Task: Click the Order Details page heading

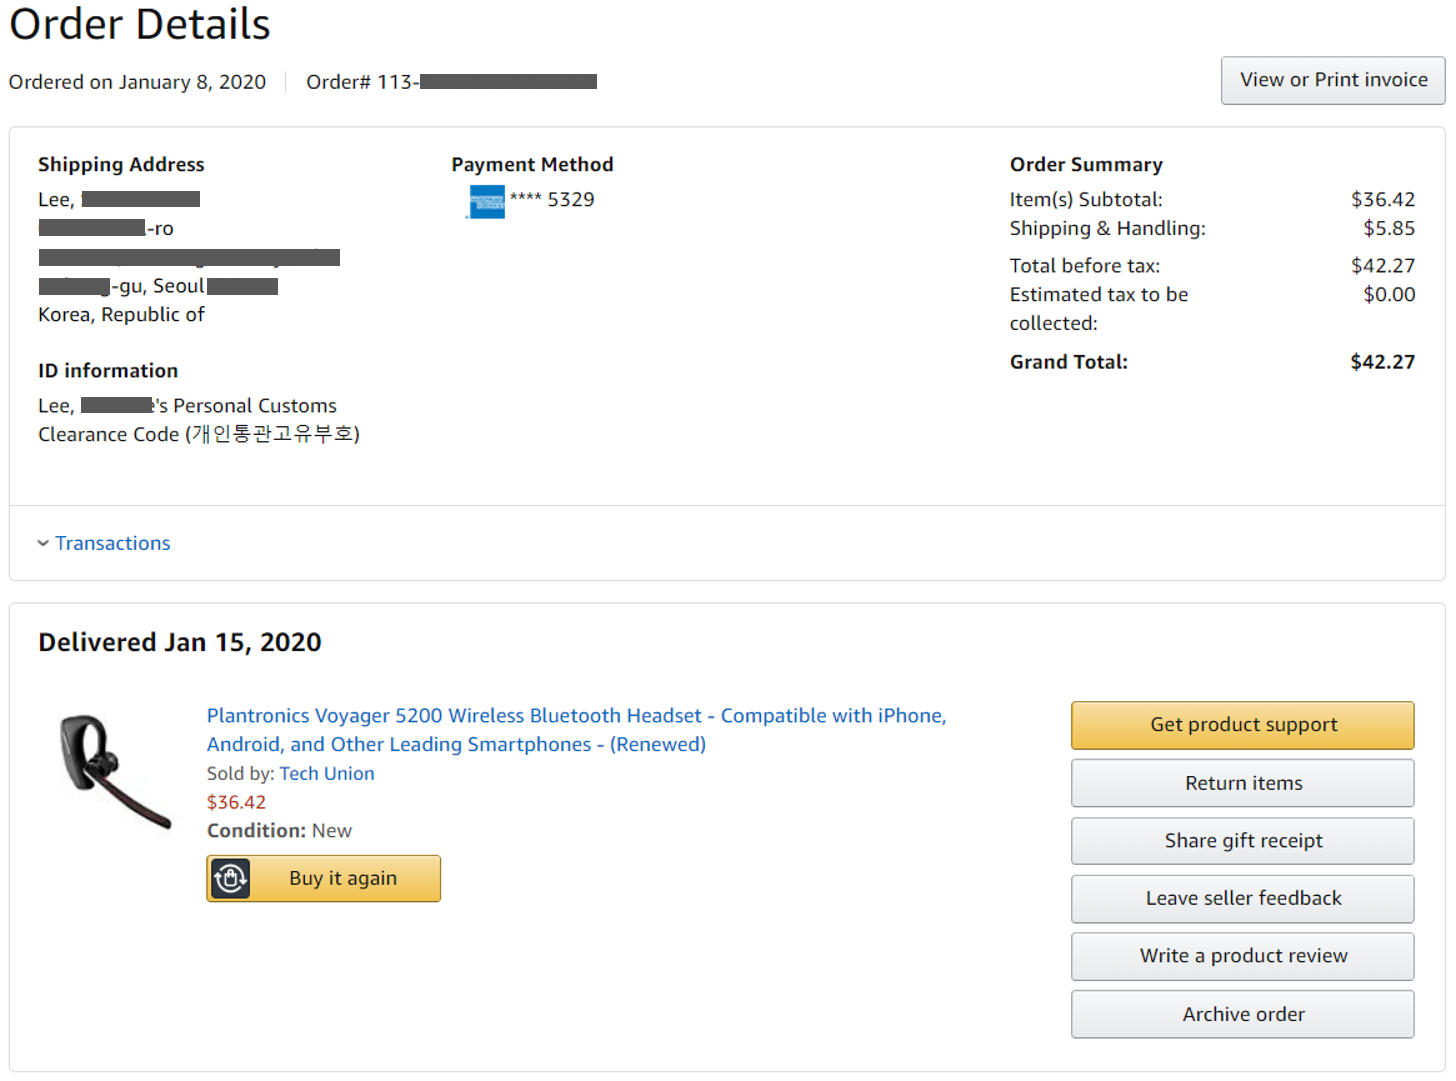Action: [x=140, y=24]
